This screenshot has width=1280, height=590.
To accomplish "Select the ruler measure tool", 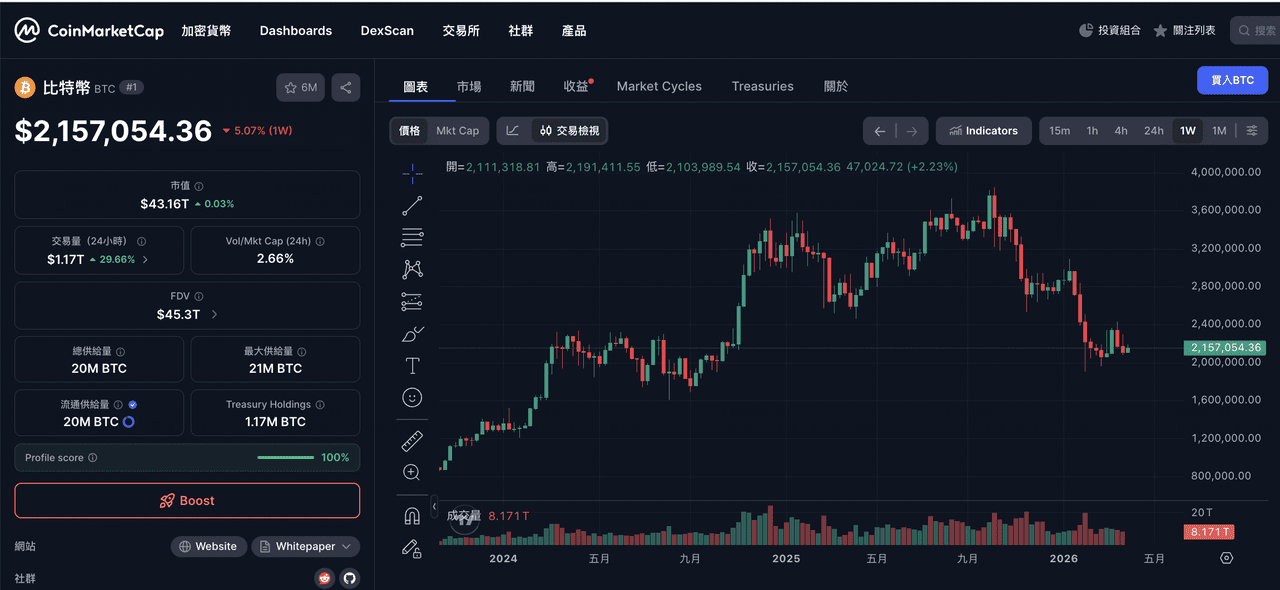I will (x=412, y=441).
